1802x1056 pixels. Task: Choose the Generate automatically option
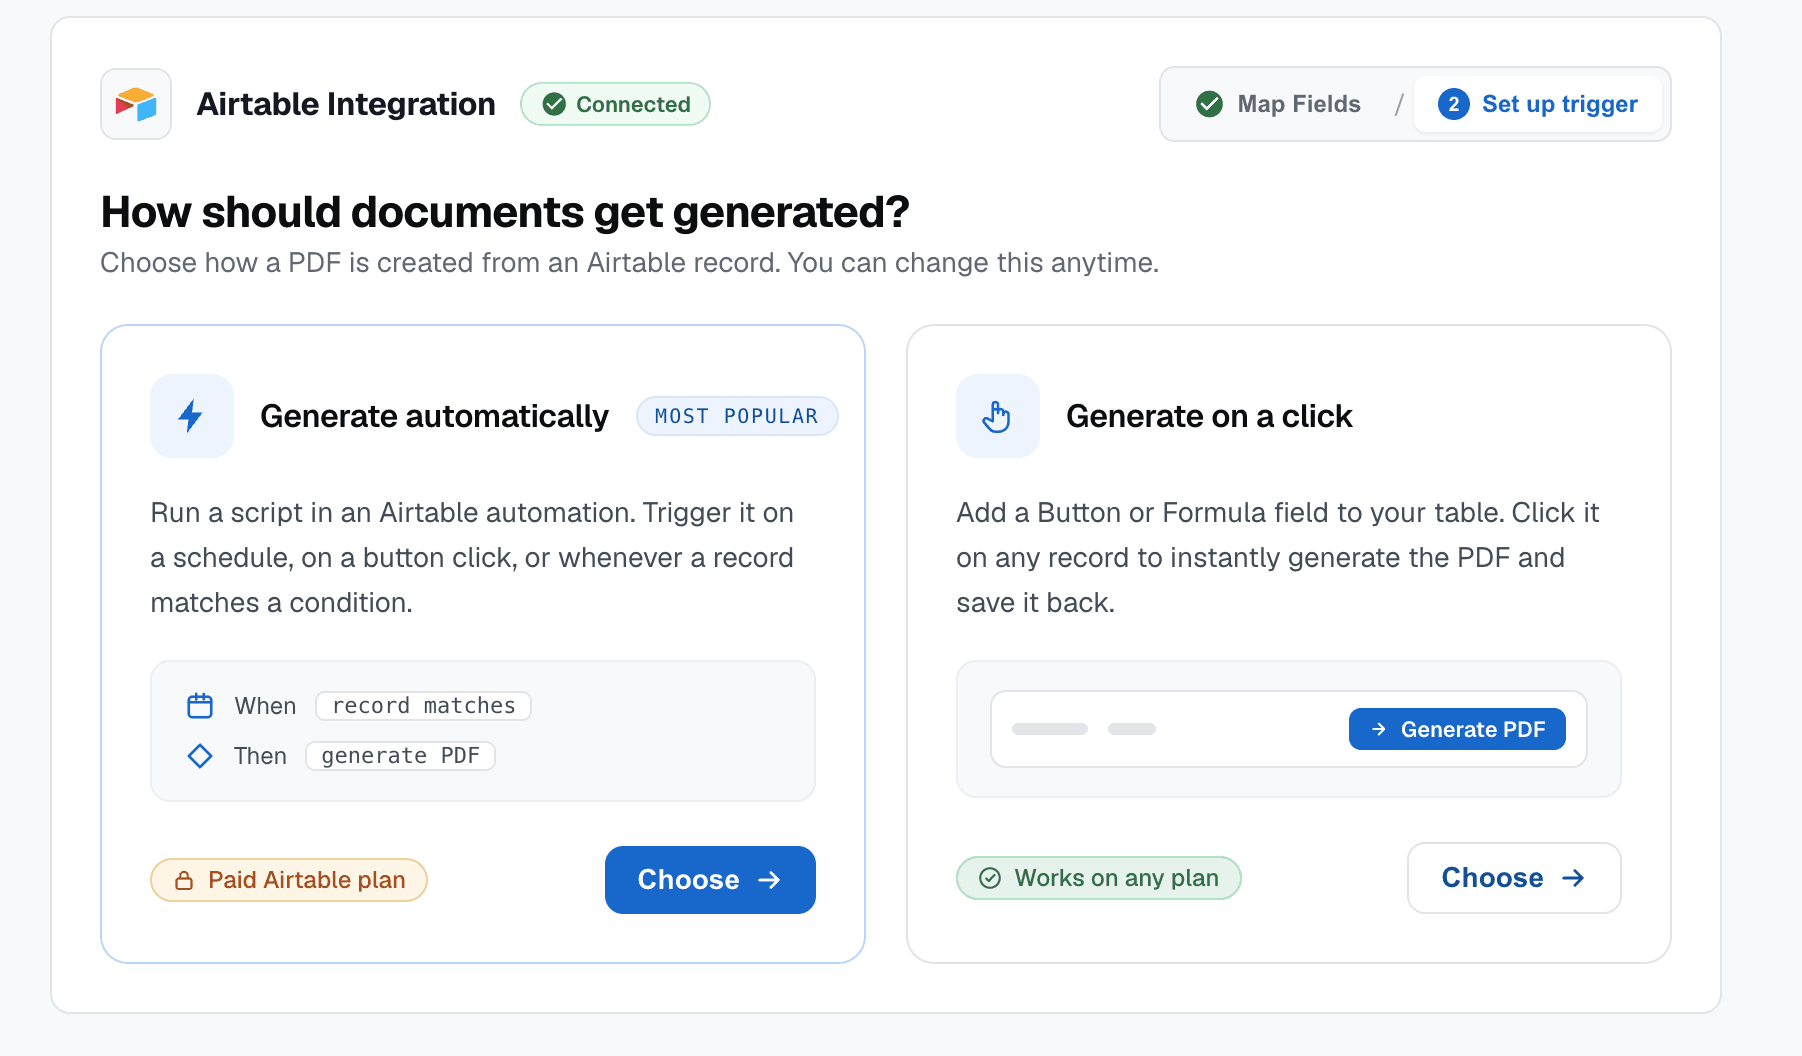pyautogui.click(x=710, y=880)
